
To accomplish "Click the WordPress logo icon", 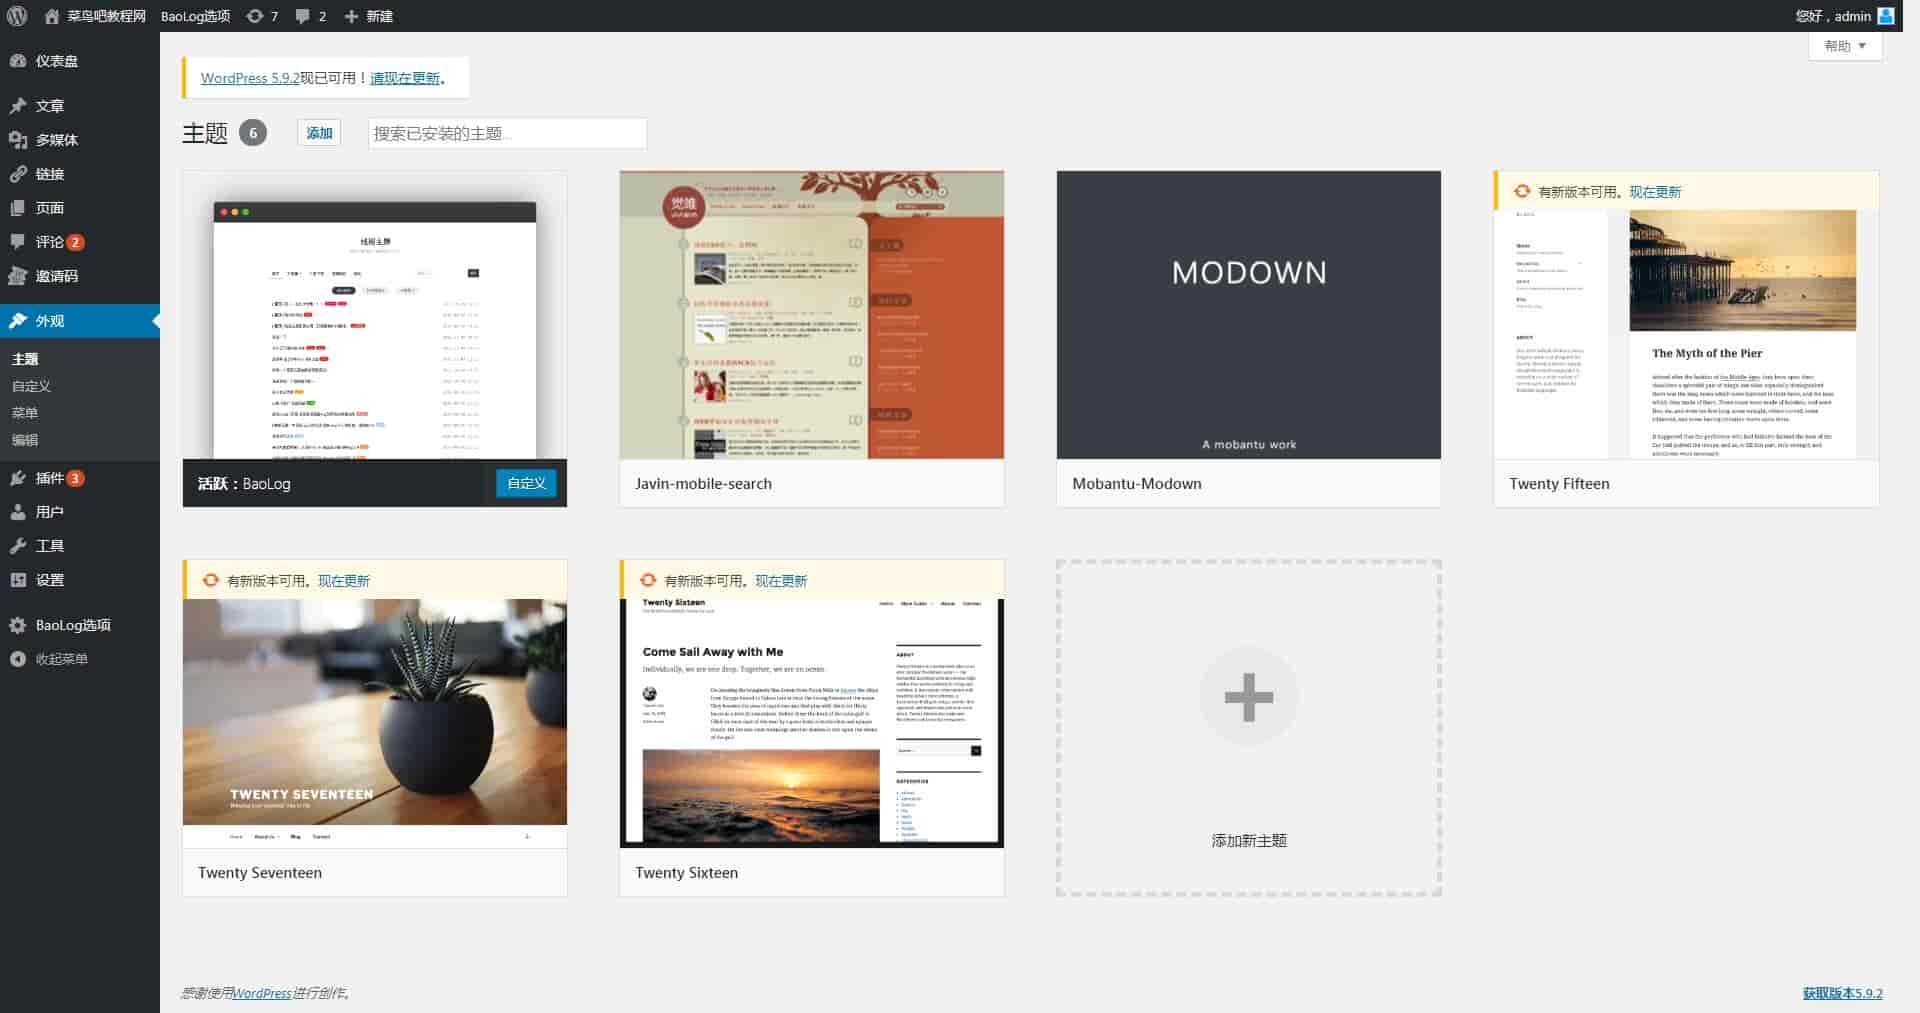I will coord(17,16).
